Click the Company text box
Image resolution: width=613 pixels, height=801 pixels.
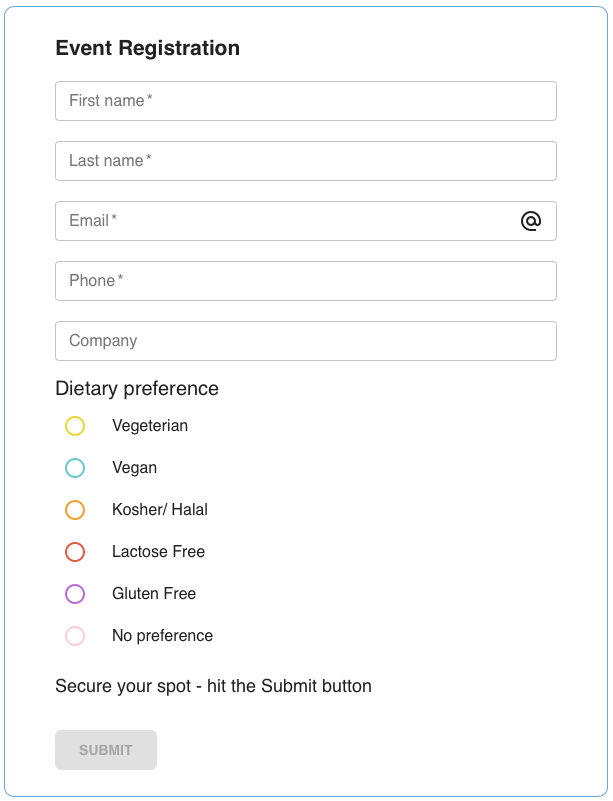(x=305, y=341)
